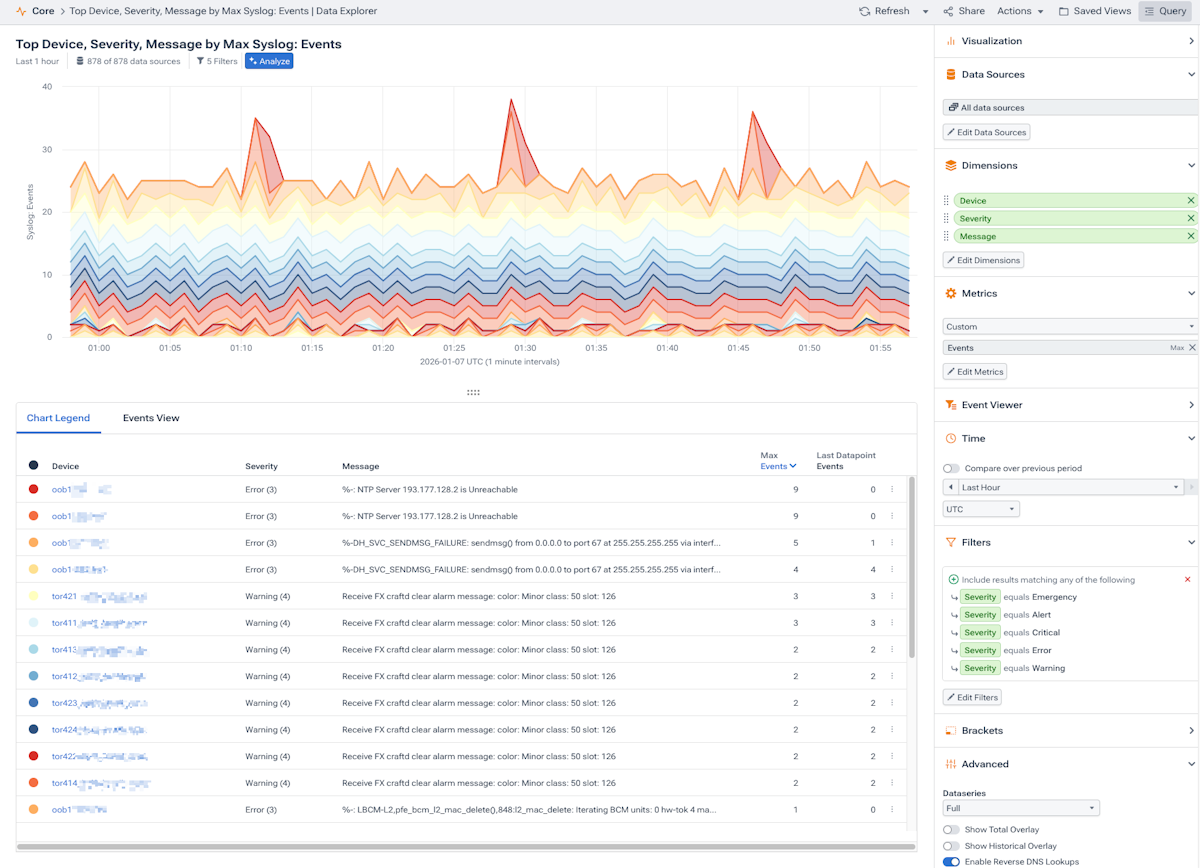Toggle Show Historical Overlay

pyautogui.click(x=951, y=846)
